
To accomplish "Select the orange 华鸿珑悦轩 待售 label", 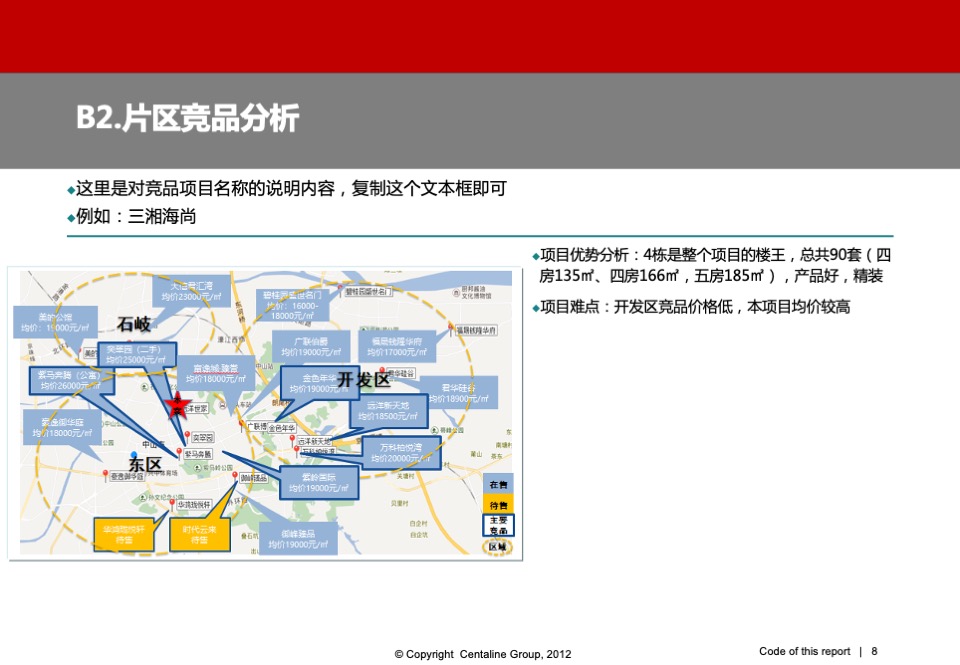I will pos(124,533).
